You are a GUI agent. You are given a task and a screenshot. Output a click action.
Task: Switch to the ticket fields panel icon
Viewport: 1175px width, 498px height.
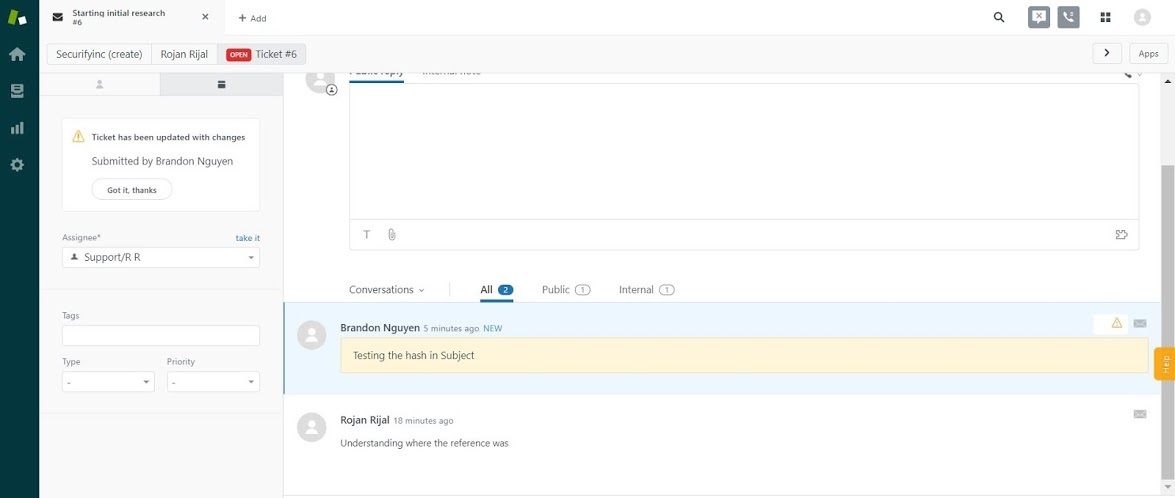[222, 85]
